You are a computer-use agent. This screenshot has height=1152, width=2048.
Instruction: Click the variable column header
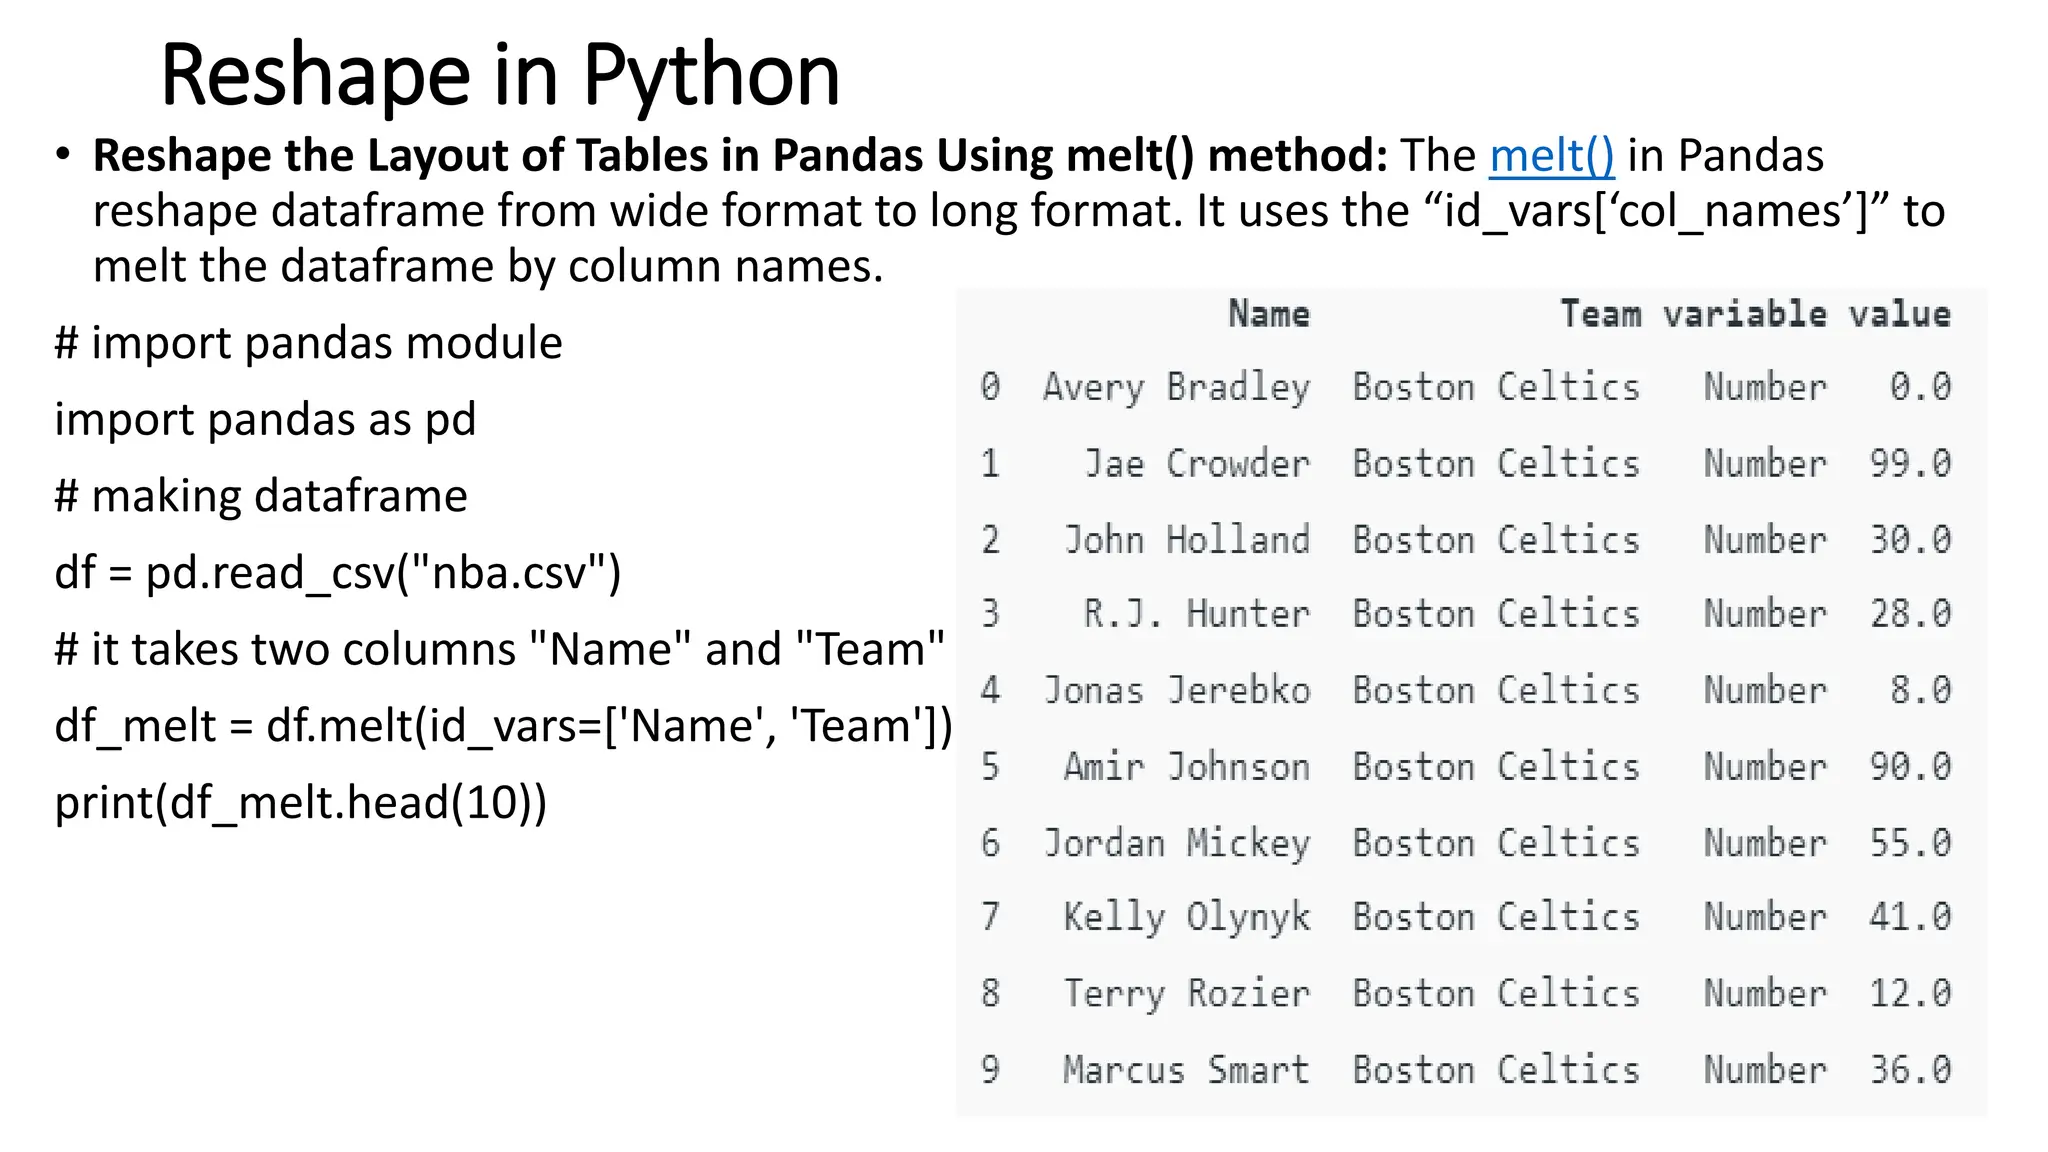click(1744, 314)
